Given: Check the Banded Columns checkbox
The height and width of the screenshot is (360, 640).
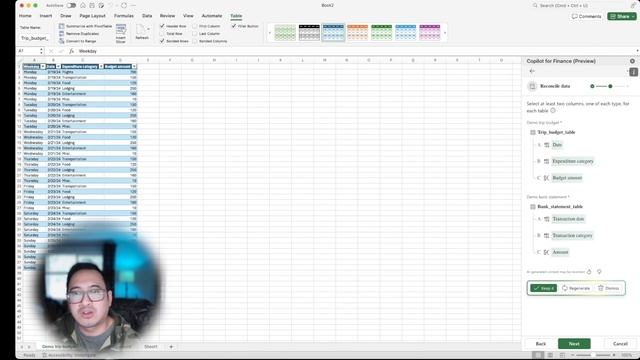Looking at the screenshot, I should tap(195, 41).
